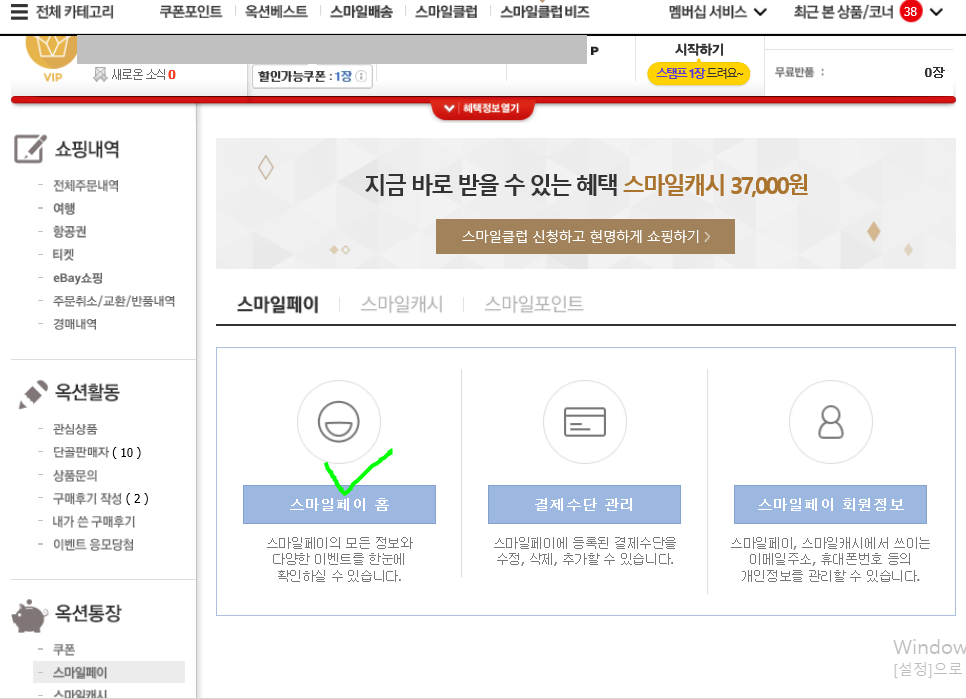Click the 옥션통장 piggy bank icon
The height and width of the screenshot is (699, 966).
point(30,616)
